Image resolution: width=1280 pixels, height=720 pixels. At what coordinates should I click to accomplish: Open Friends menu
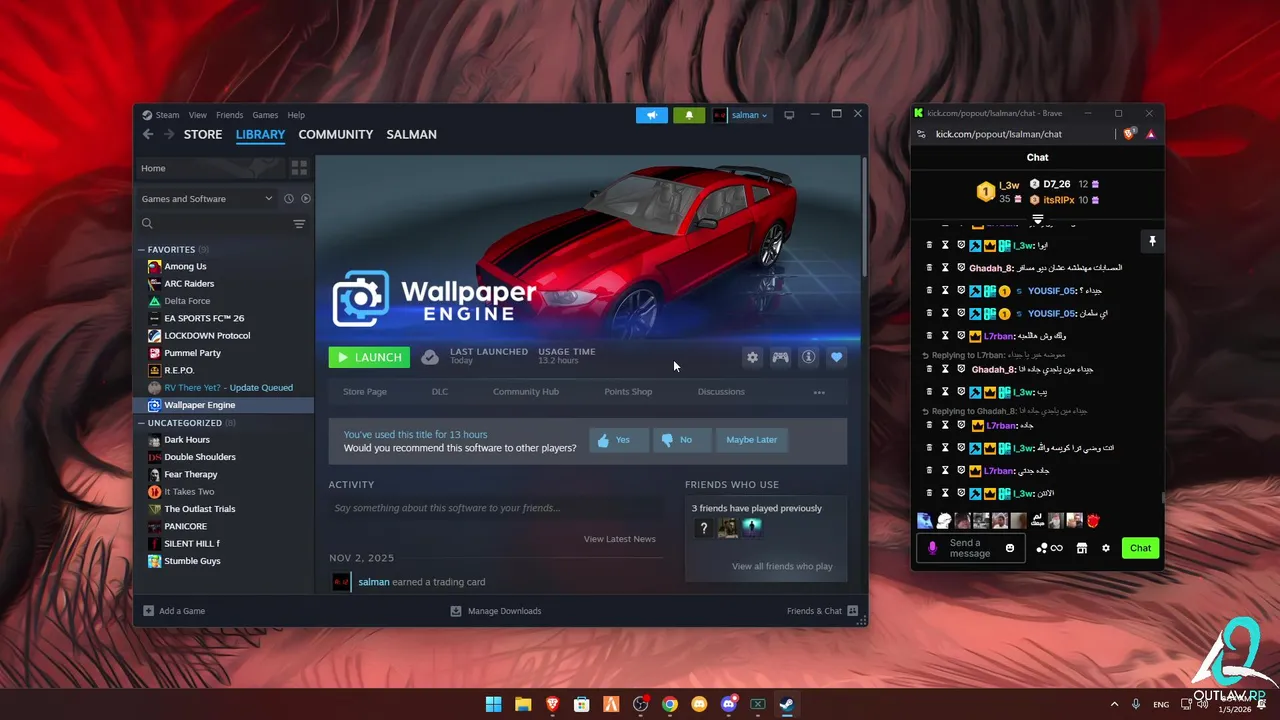coord(229,115)
